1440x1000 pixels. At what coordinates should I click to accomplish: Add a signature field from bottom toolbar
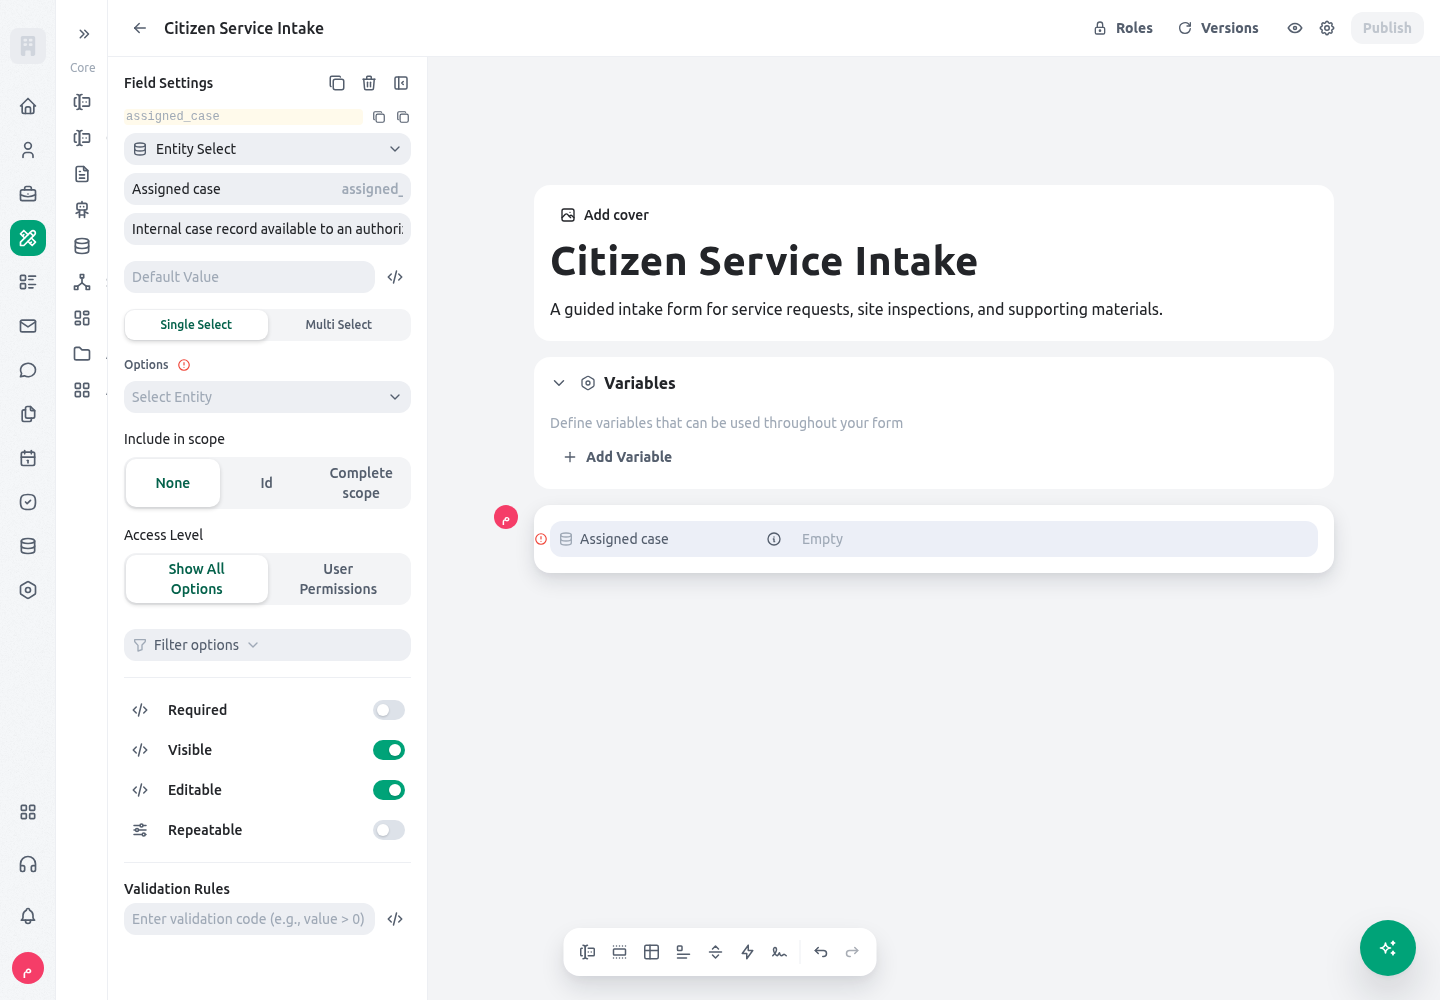tap(779, 952)
